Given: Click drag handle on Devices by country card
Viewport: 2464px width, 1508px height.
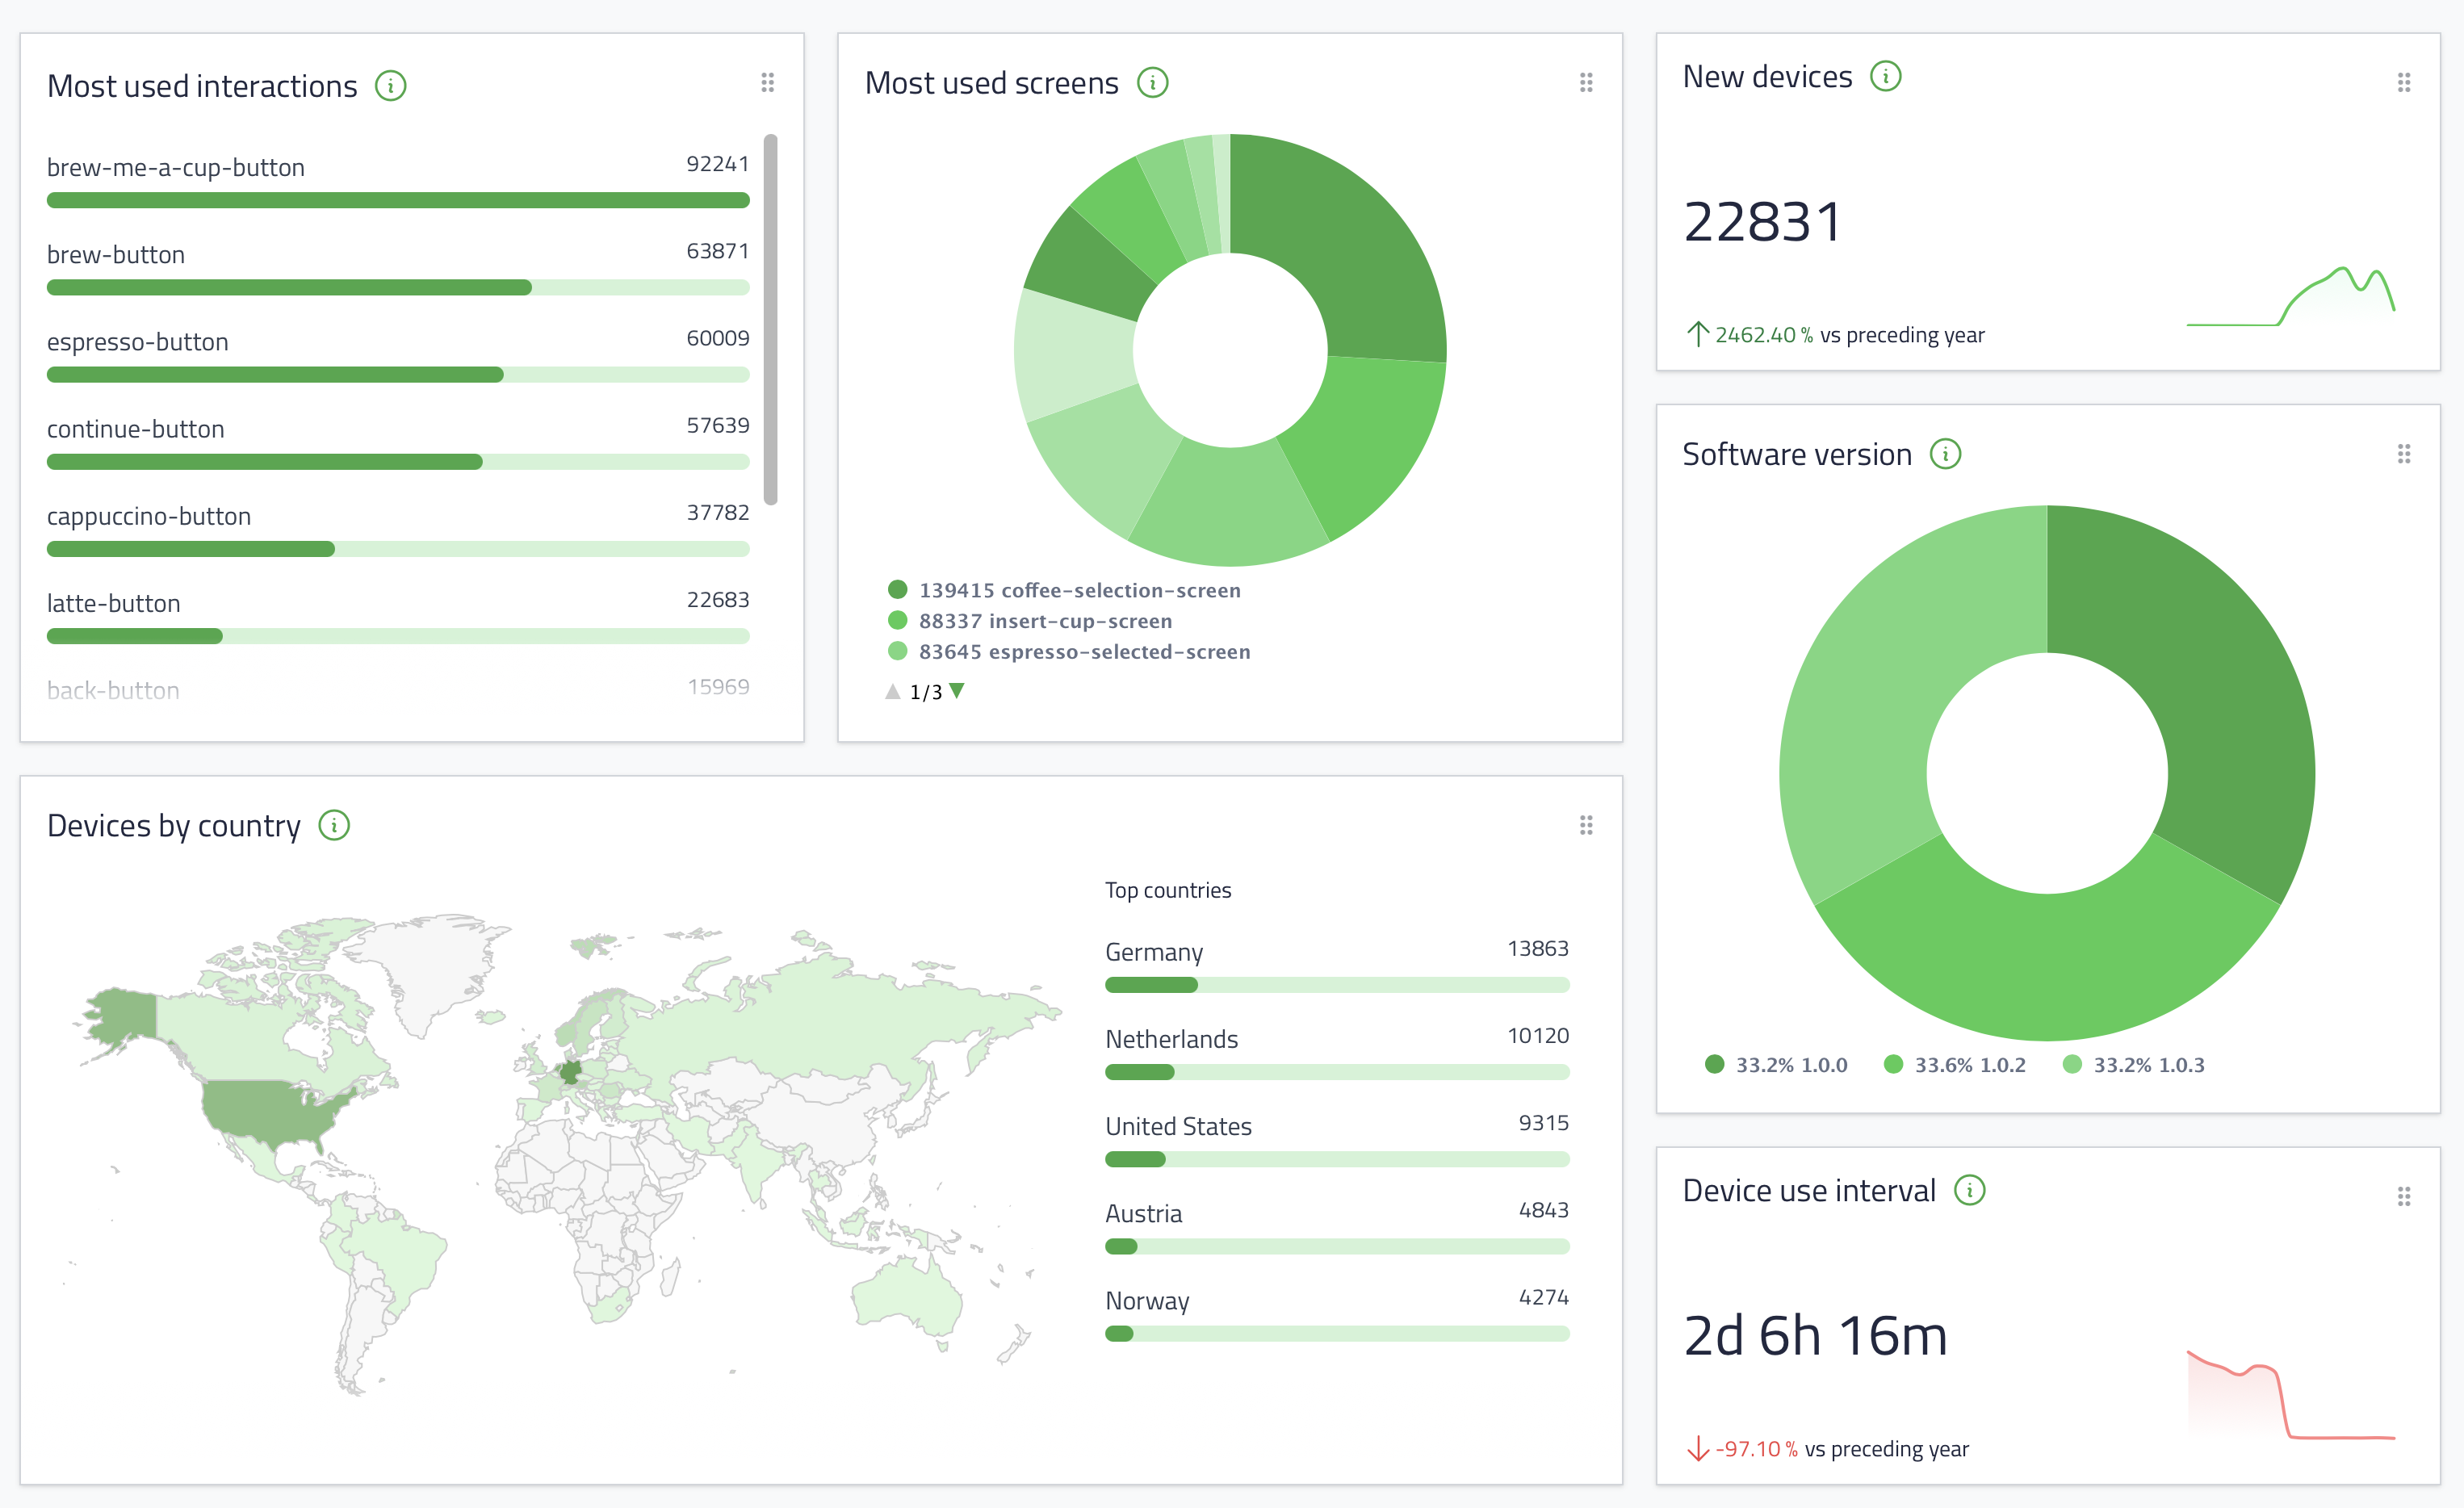Looking at the screenshot, I should click(x=1585, y=825).
